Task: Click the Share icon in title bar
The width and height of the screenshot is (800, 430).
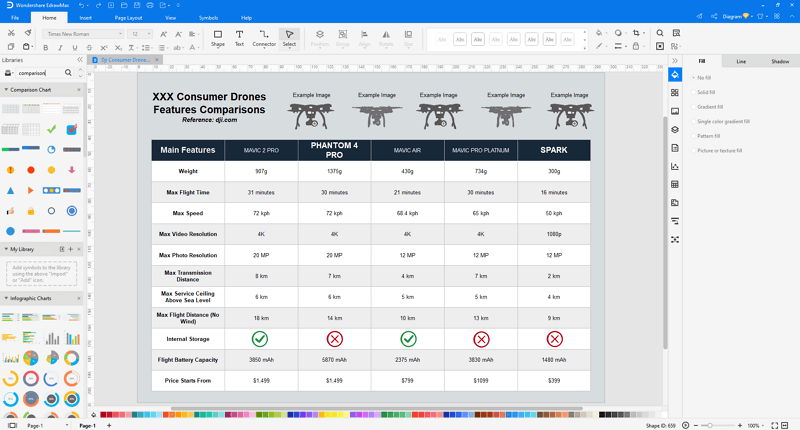Action: pos(714,16)
